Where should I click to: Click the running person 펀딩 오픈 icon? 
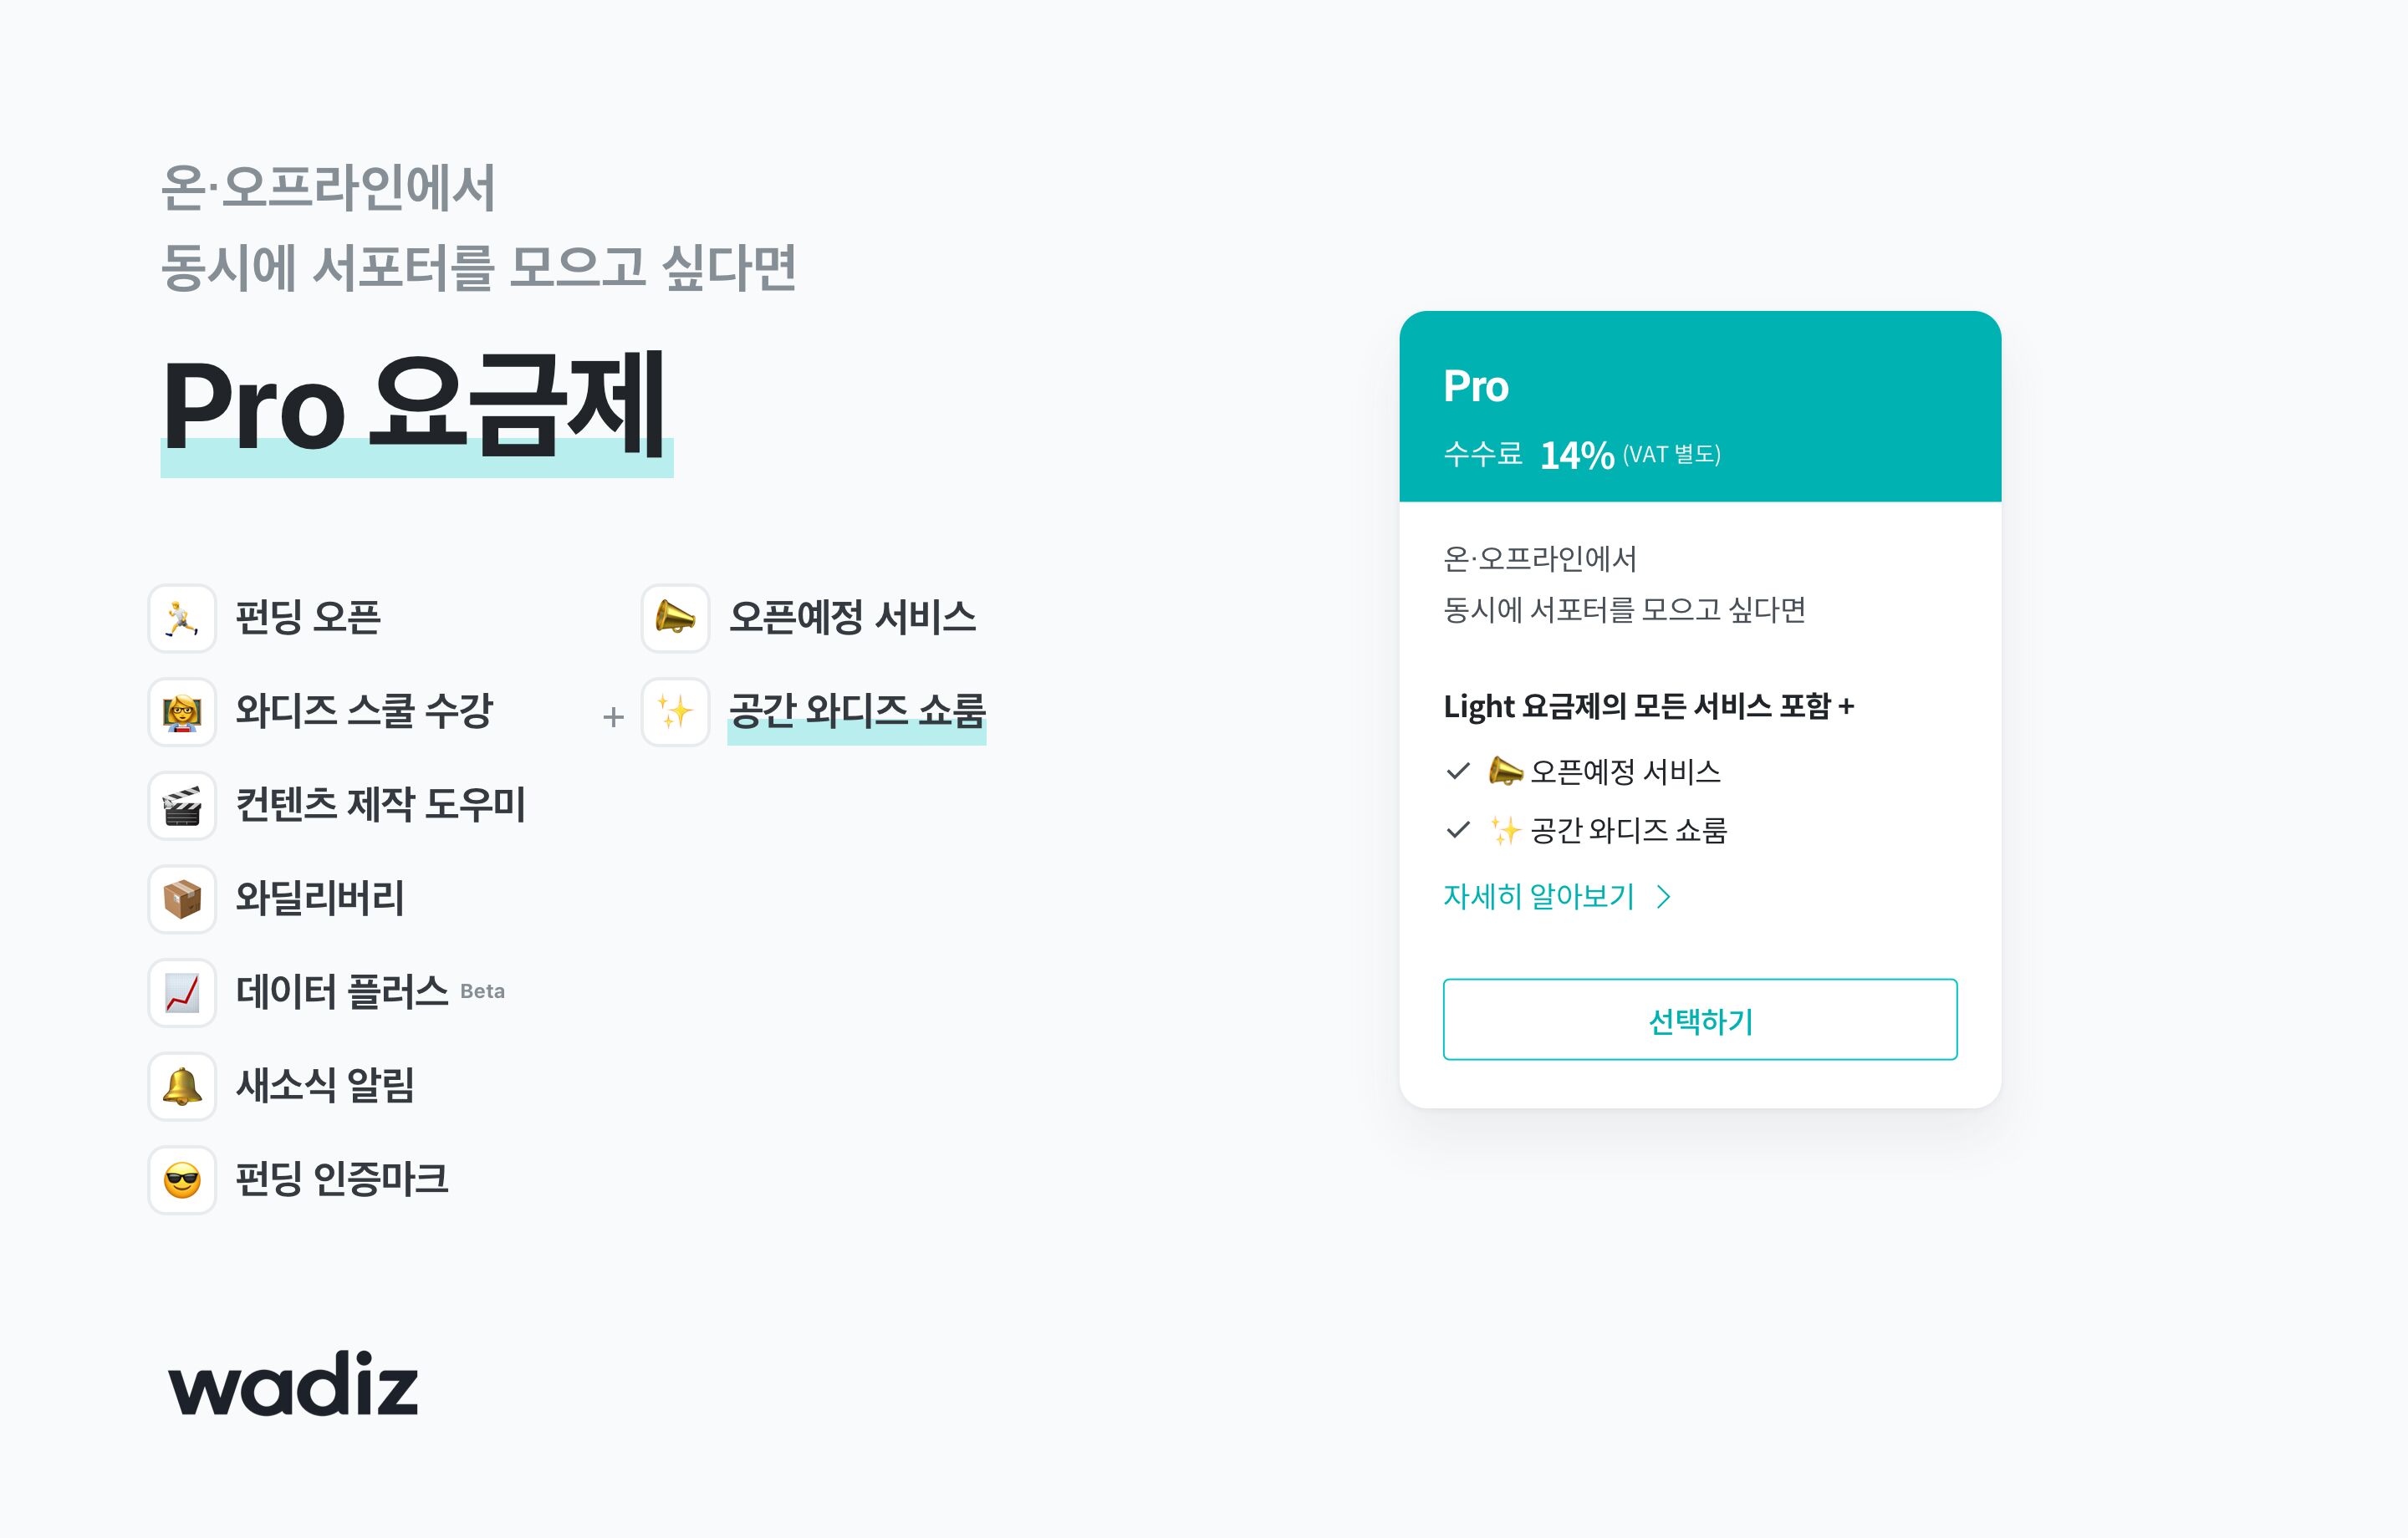tap(182, 618)
